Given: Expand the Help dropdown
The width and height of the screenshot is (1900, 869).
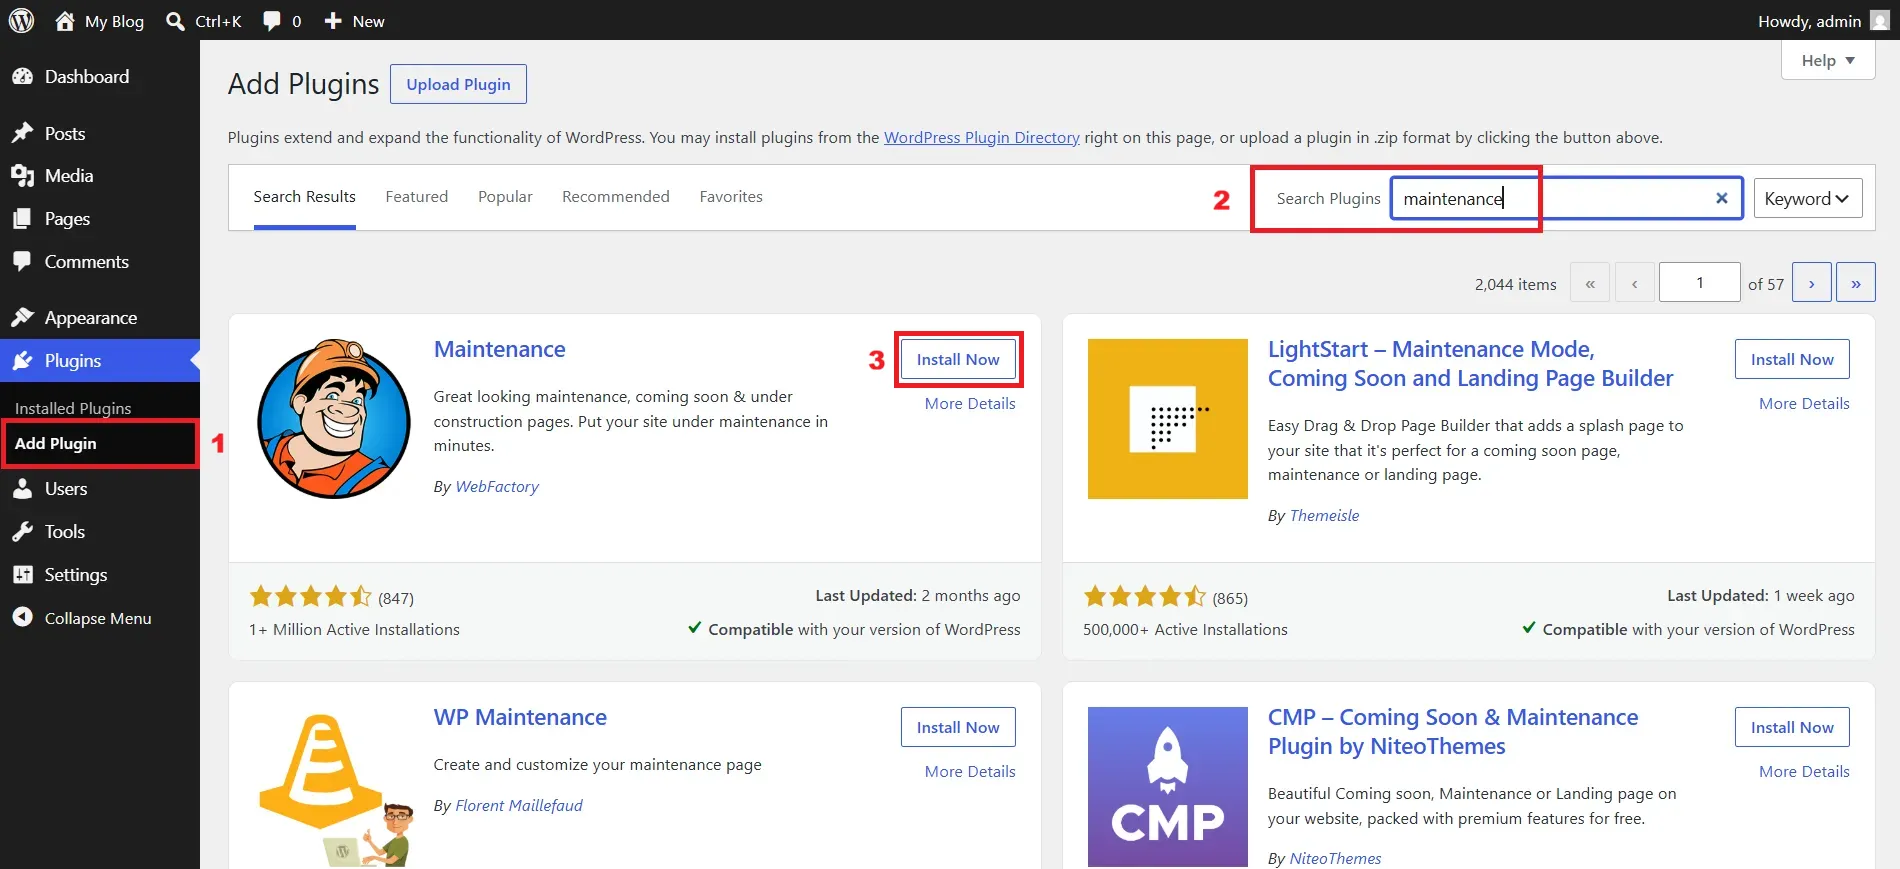Looking at the screenshot, I should pos(1827,60).
